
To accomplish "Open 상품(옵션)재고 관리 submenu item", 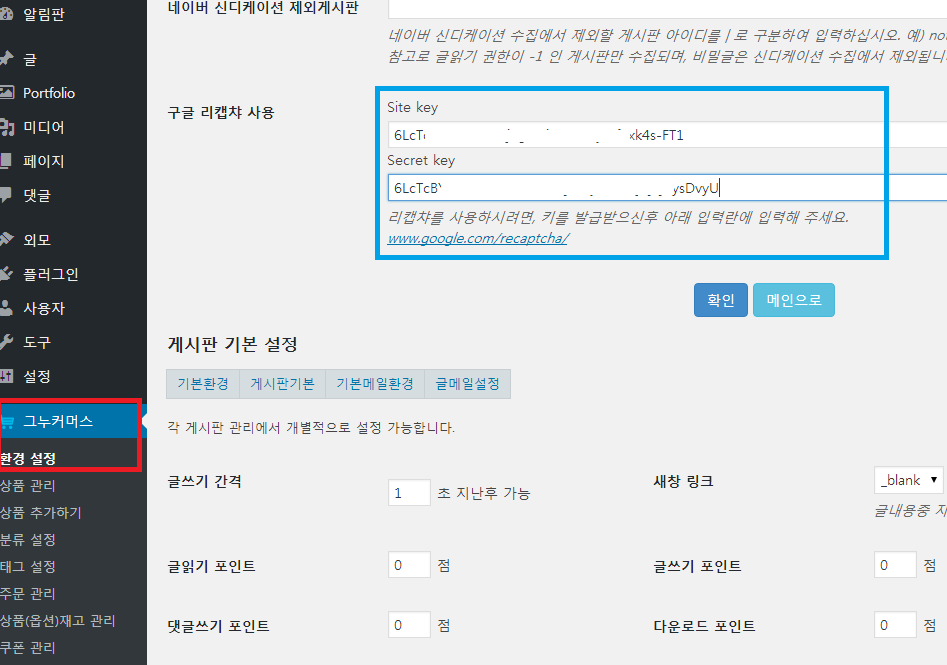I will 57,620.
